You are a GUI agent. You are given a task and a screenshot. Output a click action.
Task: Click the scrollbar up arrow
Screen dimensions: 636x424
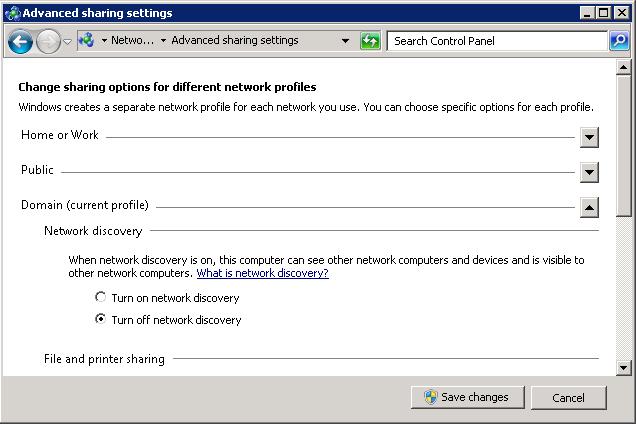point(625,66)
